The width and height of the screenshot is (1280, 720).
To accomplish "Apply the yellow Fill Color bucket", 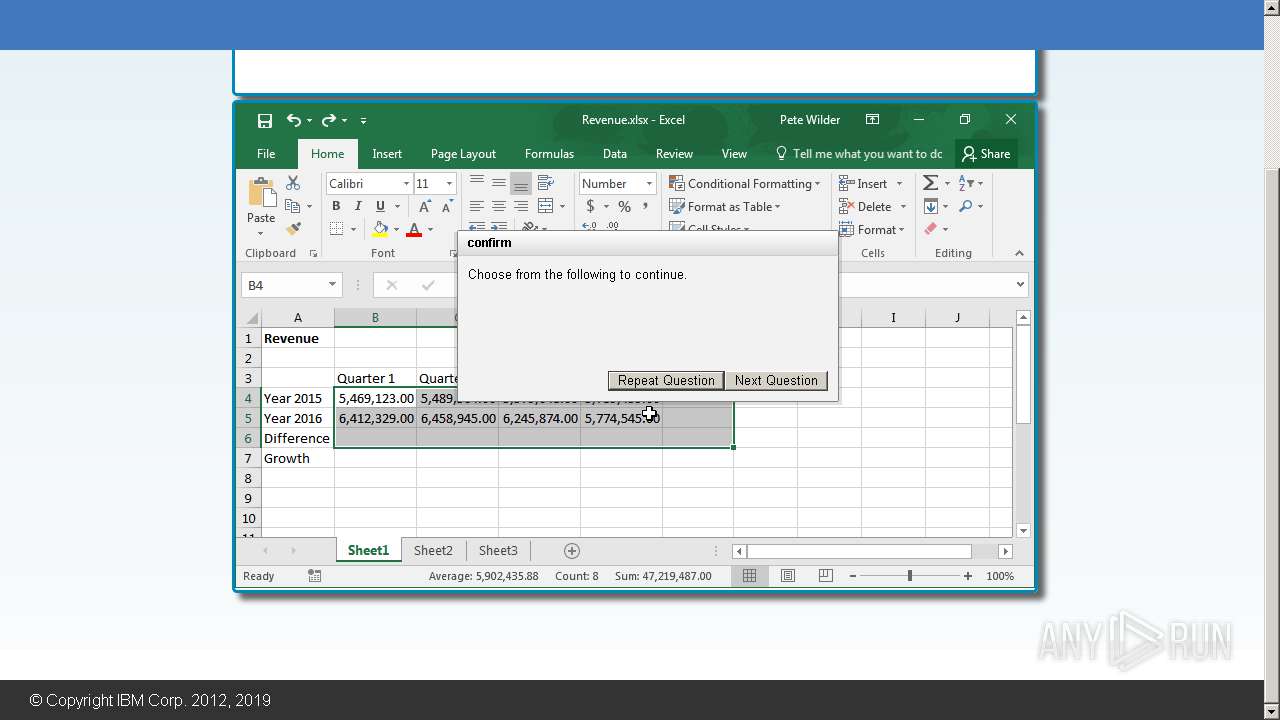I will [380, 229].
